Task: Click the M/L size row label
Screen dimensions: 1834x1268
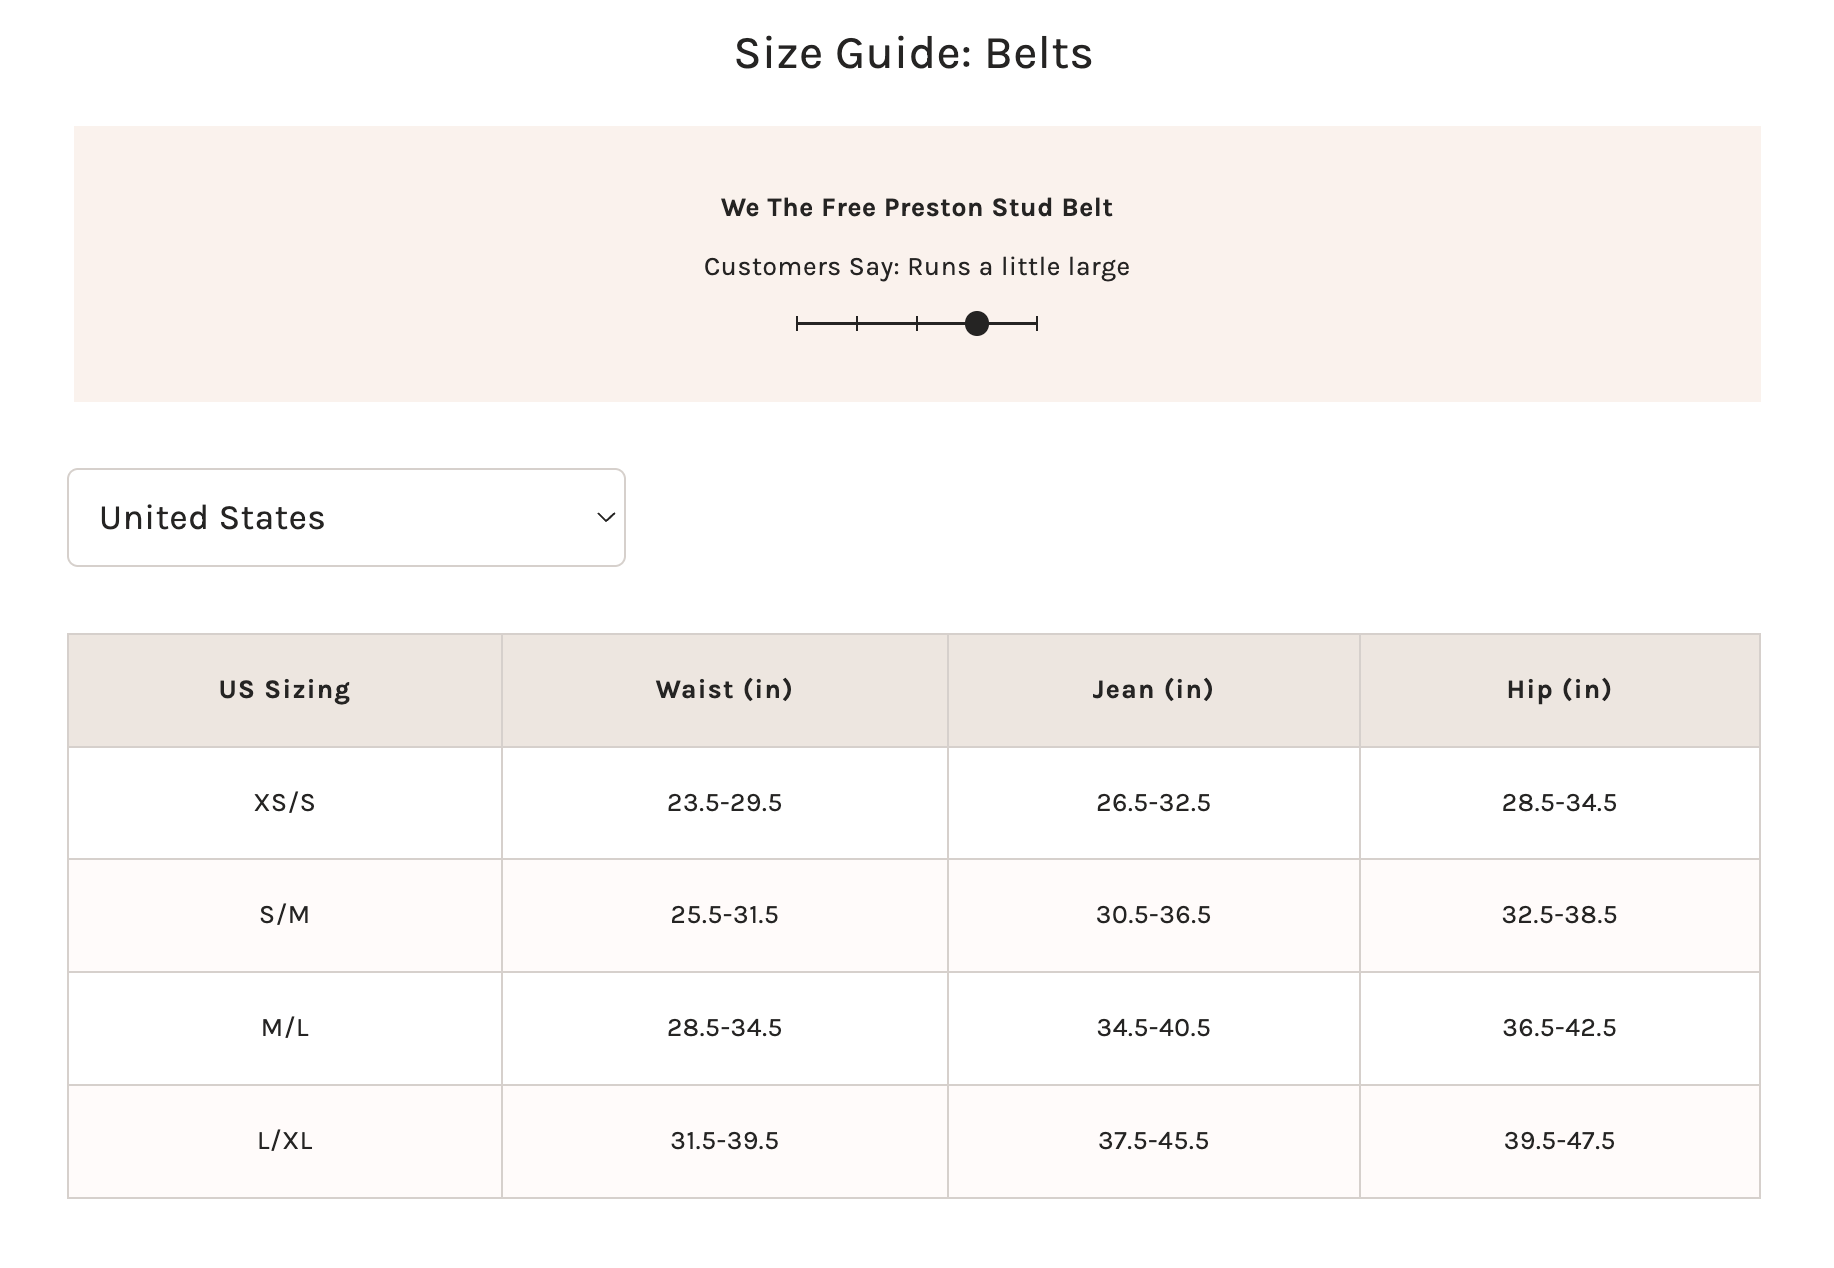Action: (285, 1028)
